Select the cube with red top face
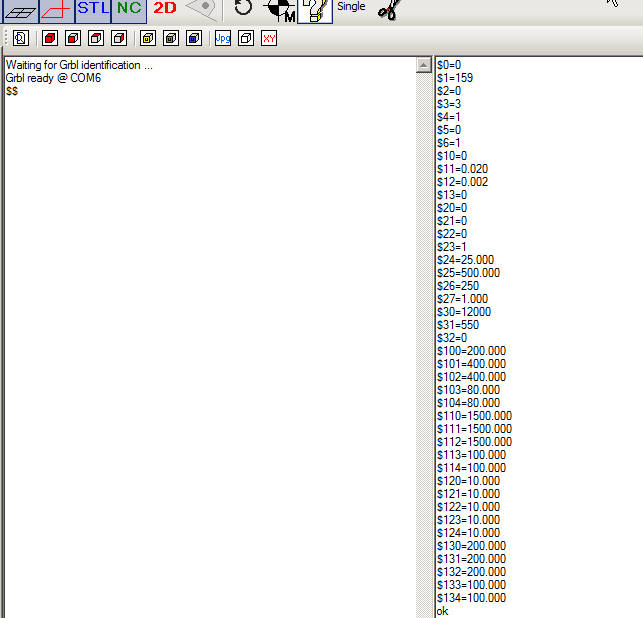This screenshot has width=643, height=618. 96,39
